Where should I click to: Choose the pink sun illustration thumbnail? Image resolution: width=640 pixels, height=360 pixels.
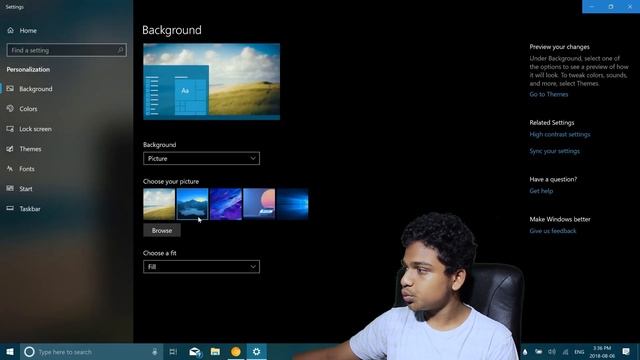(x=259, y=204)
